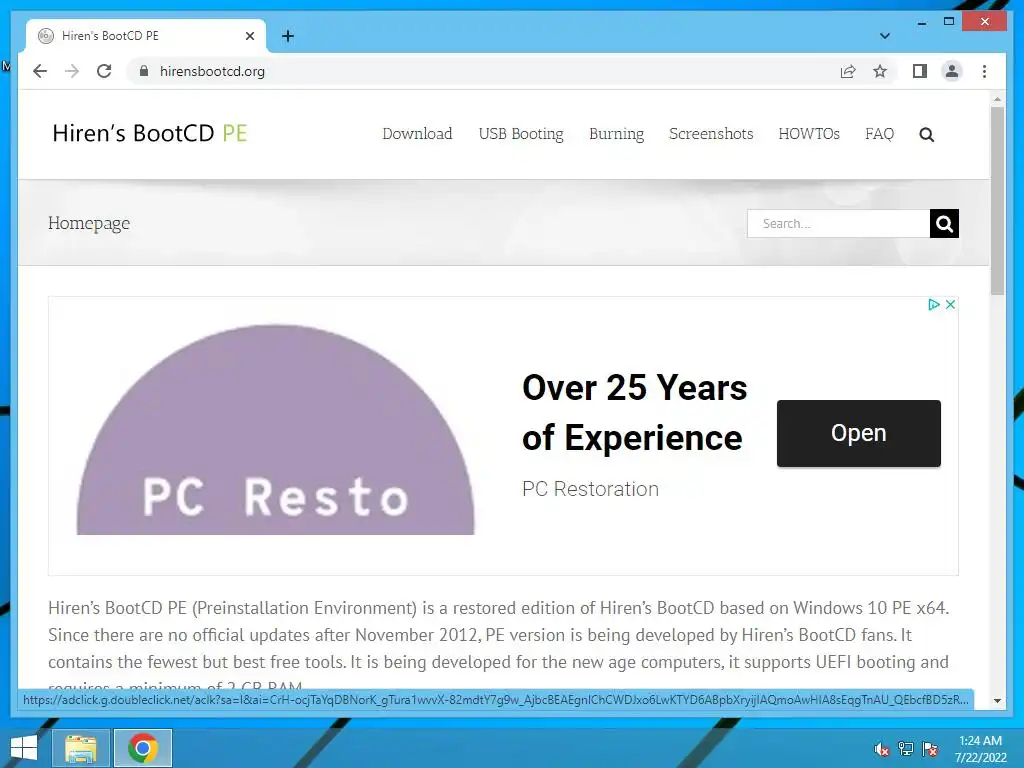This screenshot has height=768, width=1024.
Task: Open File Explorer from the taskbar
Action: pyautogui.click(x=81, y=748)
